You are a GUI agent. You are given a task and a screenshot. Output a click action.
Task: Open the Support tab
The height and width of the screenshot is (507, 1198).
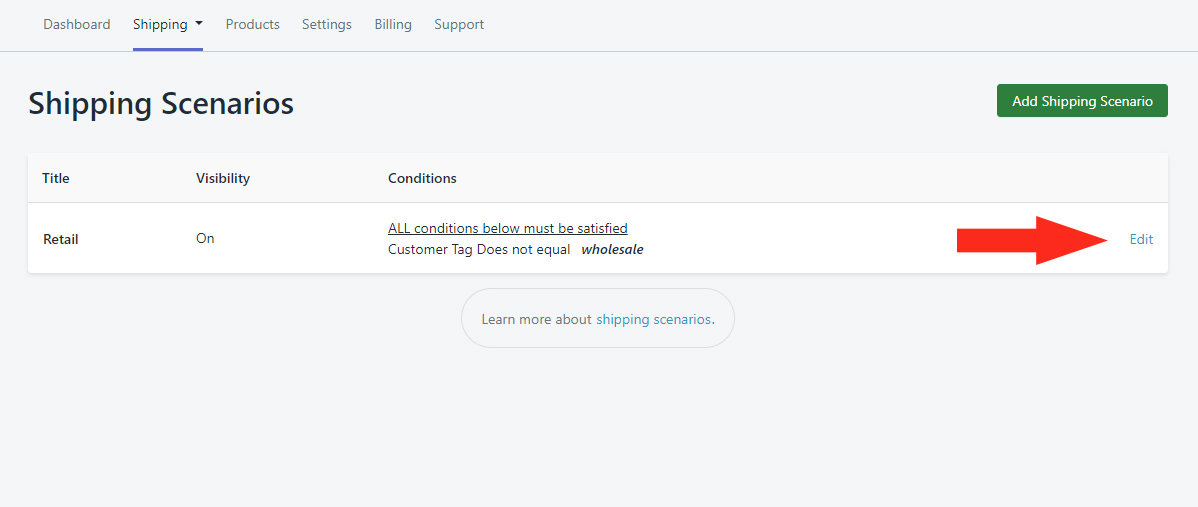coord(459,24)
